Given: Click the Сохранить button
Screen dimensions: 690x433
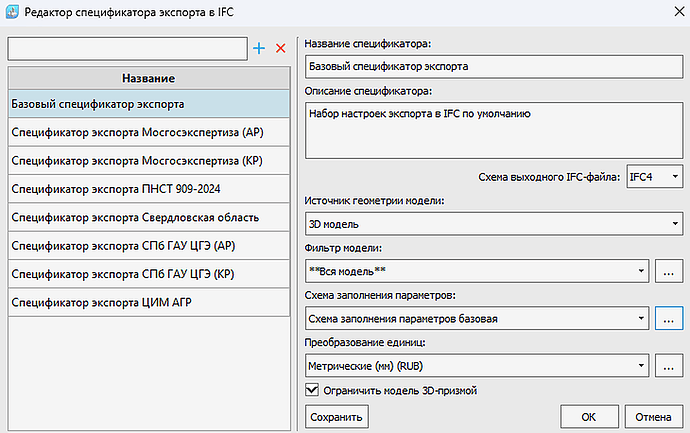Looking at the screenshot, I should (337, 417).
